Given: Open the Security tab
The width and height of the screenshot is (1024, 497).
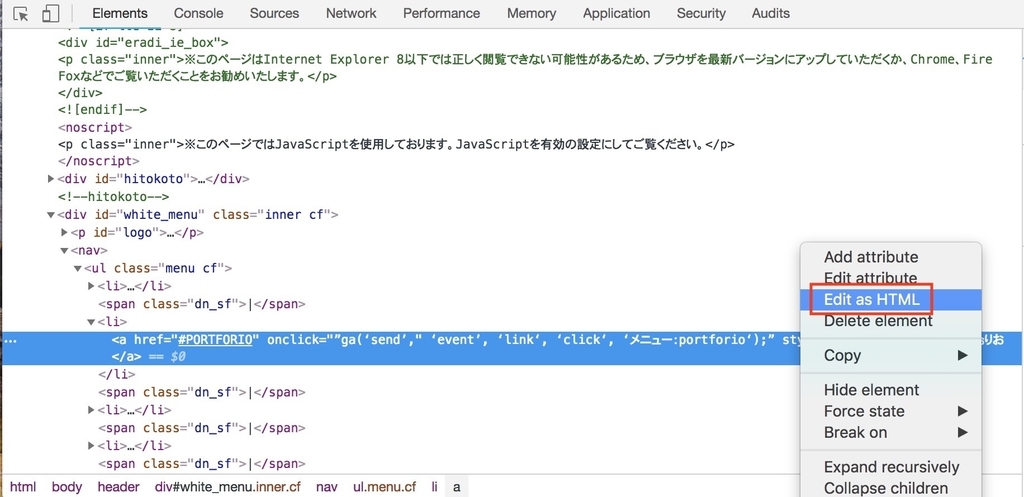Looking at the screenshot, I should (701, 13).
